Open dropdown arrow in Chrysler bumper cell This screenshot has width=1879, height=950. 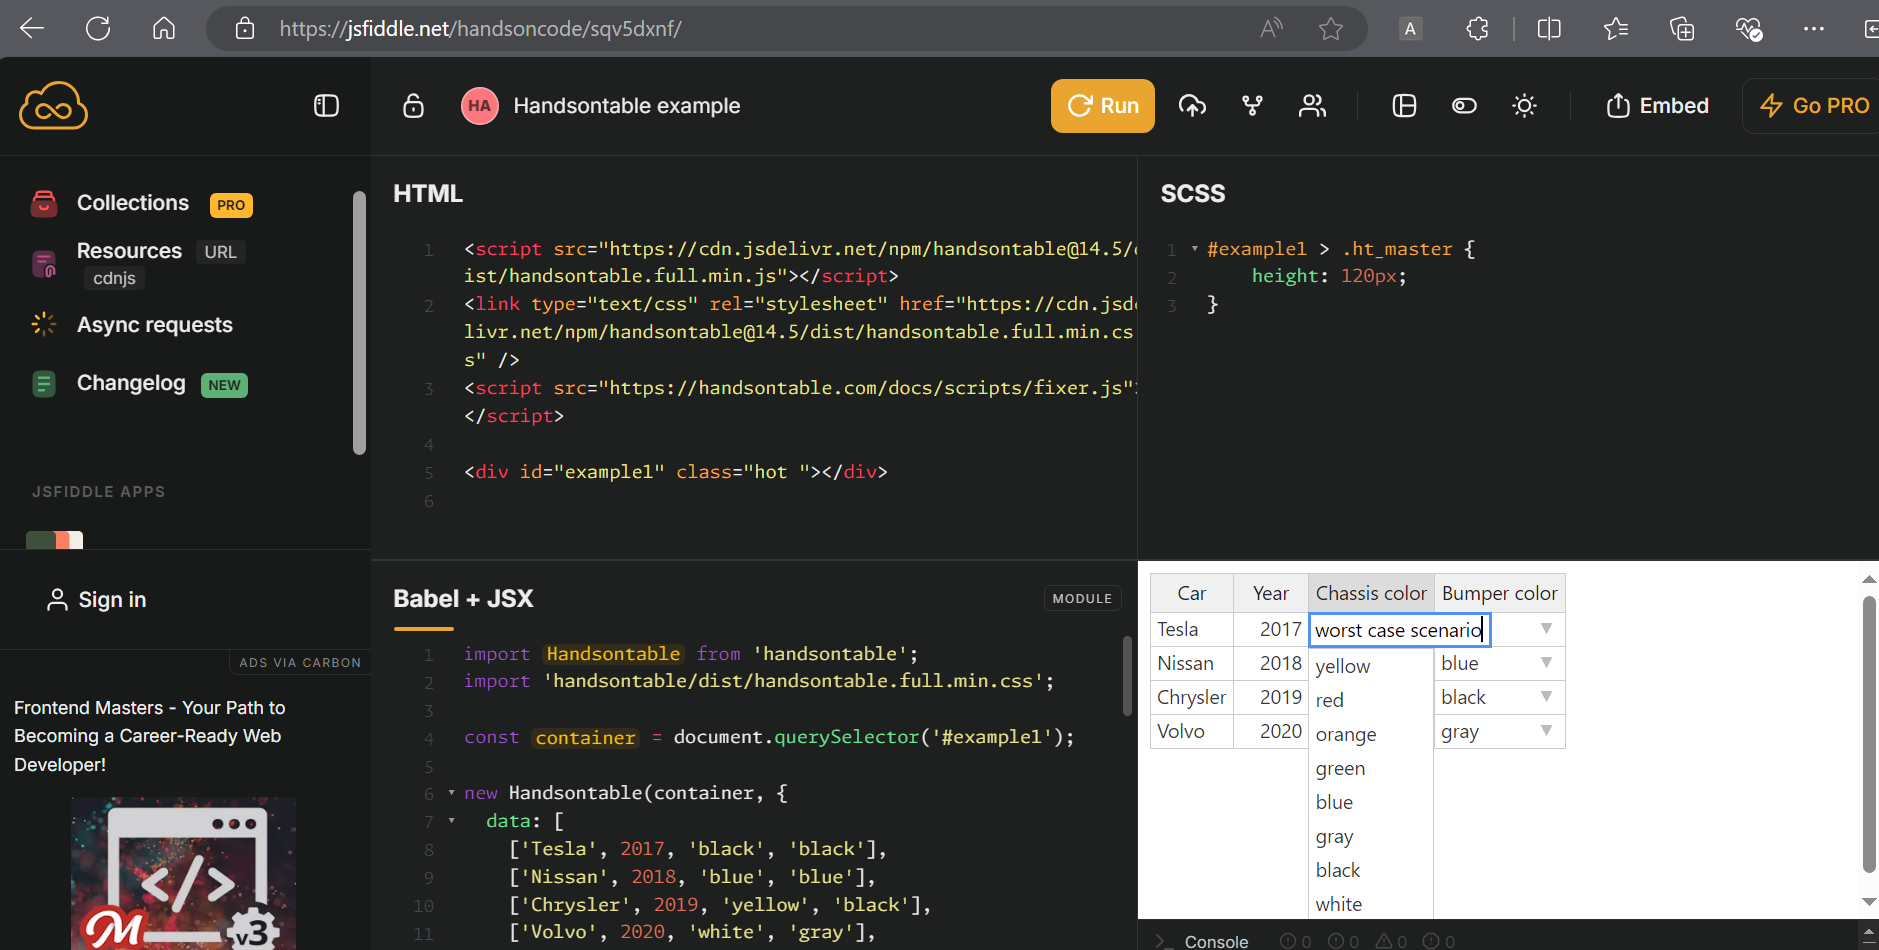coord(1546,696)
